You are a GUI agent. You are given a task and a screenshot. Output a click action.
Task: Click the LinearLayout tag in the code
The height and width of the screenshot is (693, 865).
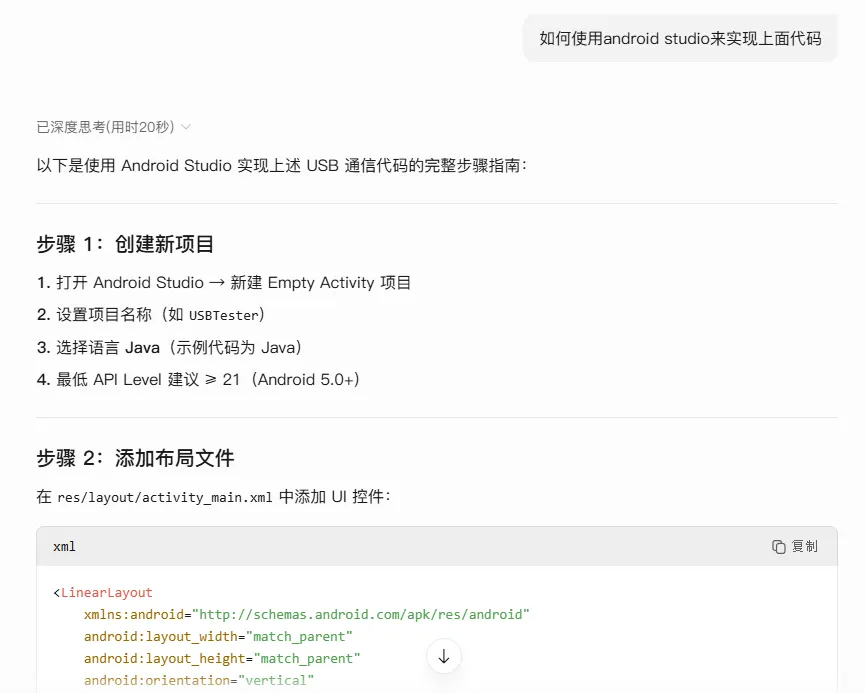[106, 593]
